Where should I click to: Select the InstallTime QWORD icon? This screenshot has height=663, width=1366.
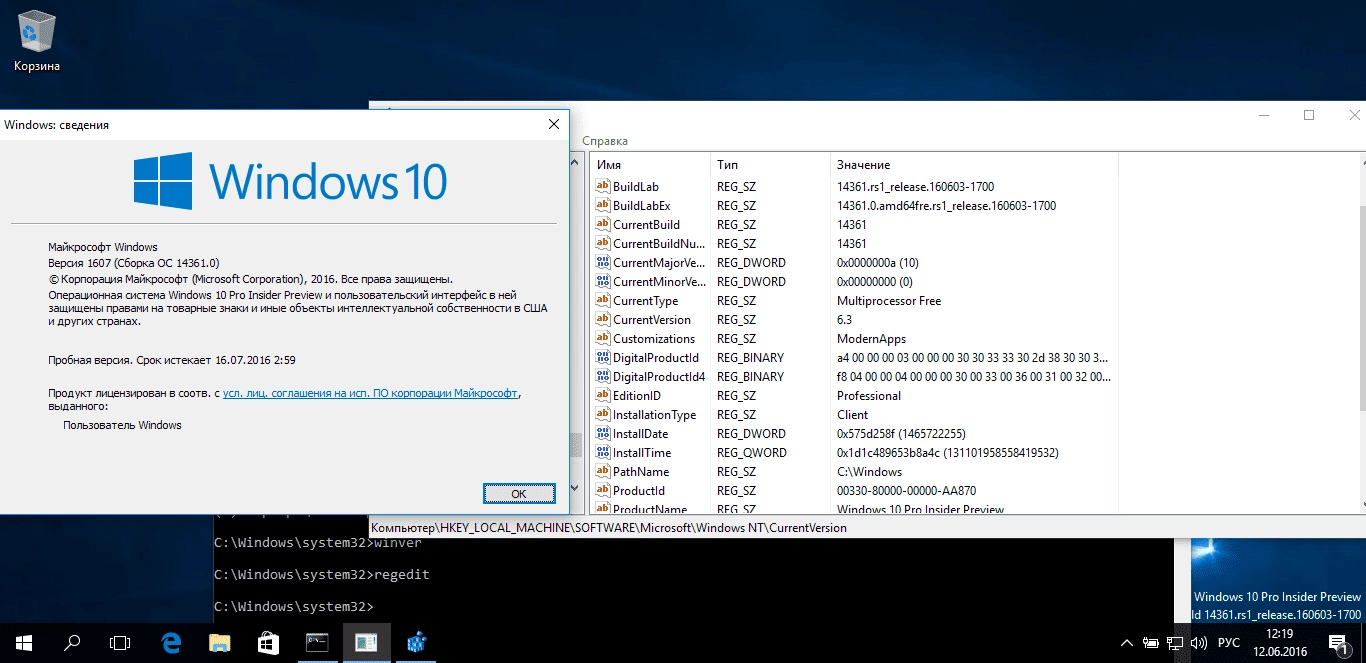tap(603, 453)
